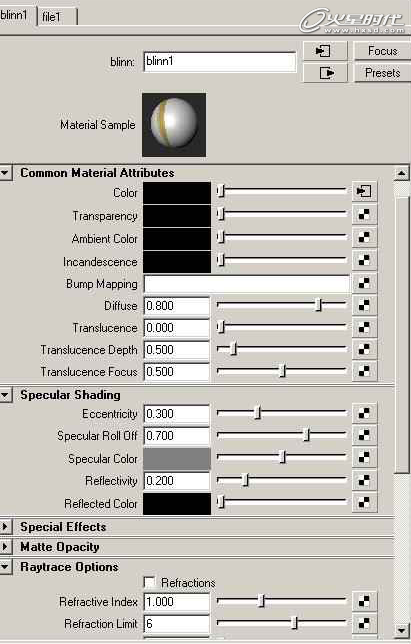
Task: Click the vertical scrollbar thumb
Action: (402, 335)
